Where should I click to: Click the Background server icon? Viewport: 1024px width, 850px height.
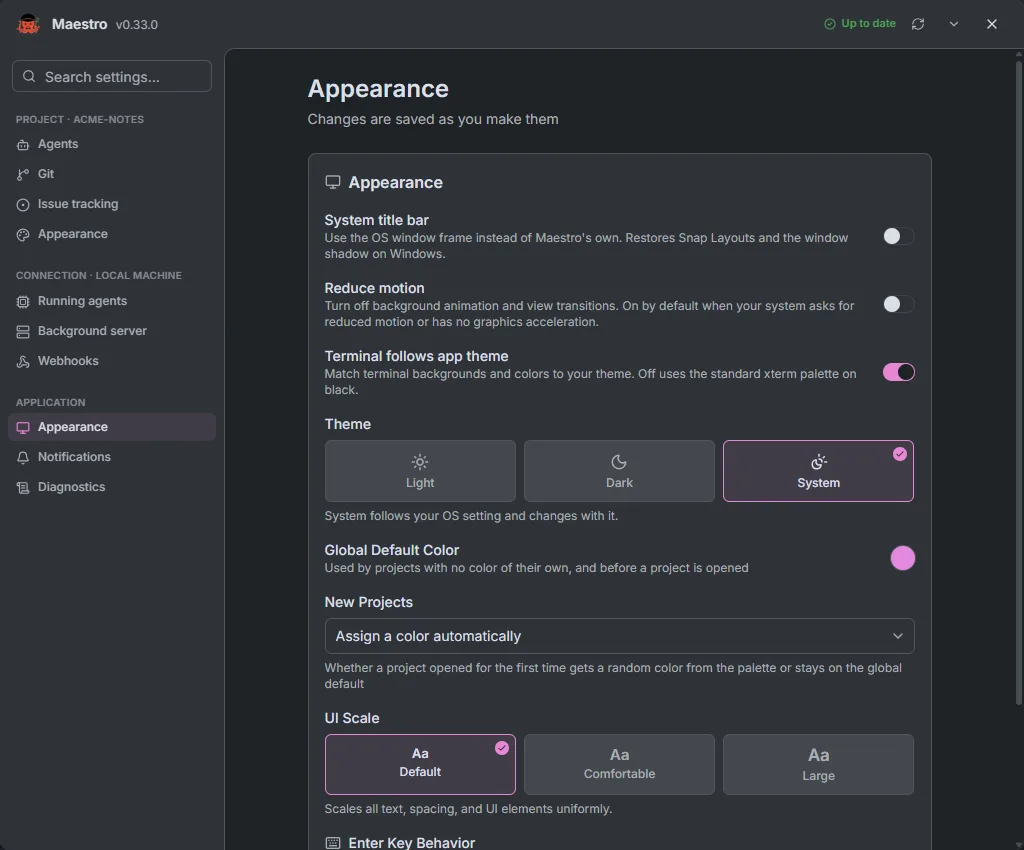click(x=23, y=332)
